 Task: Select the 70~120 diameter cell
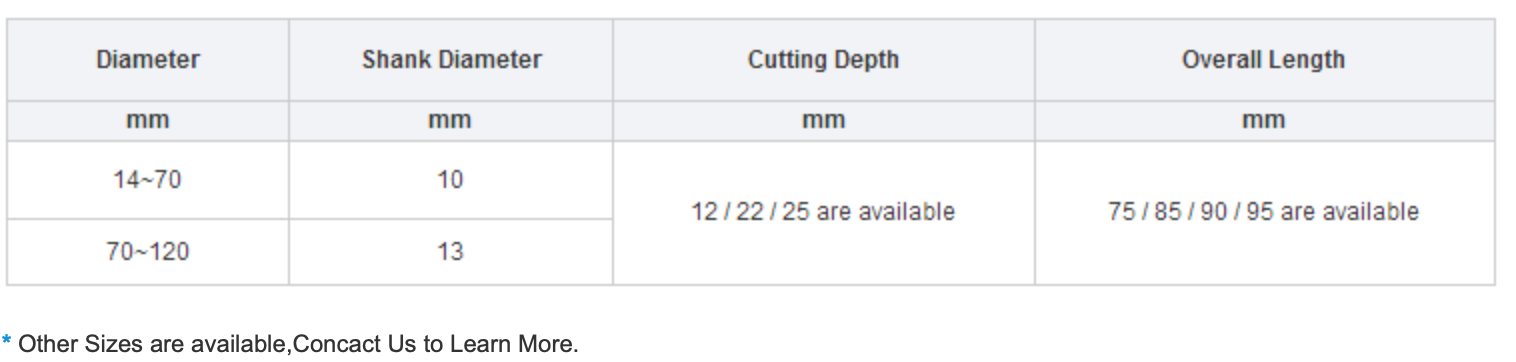click(x=148, y=253)
